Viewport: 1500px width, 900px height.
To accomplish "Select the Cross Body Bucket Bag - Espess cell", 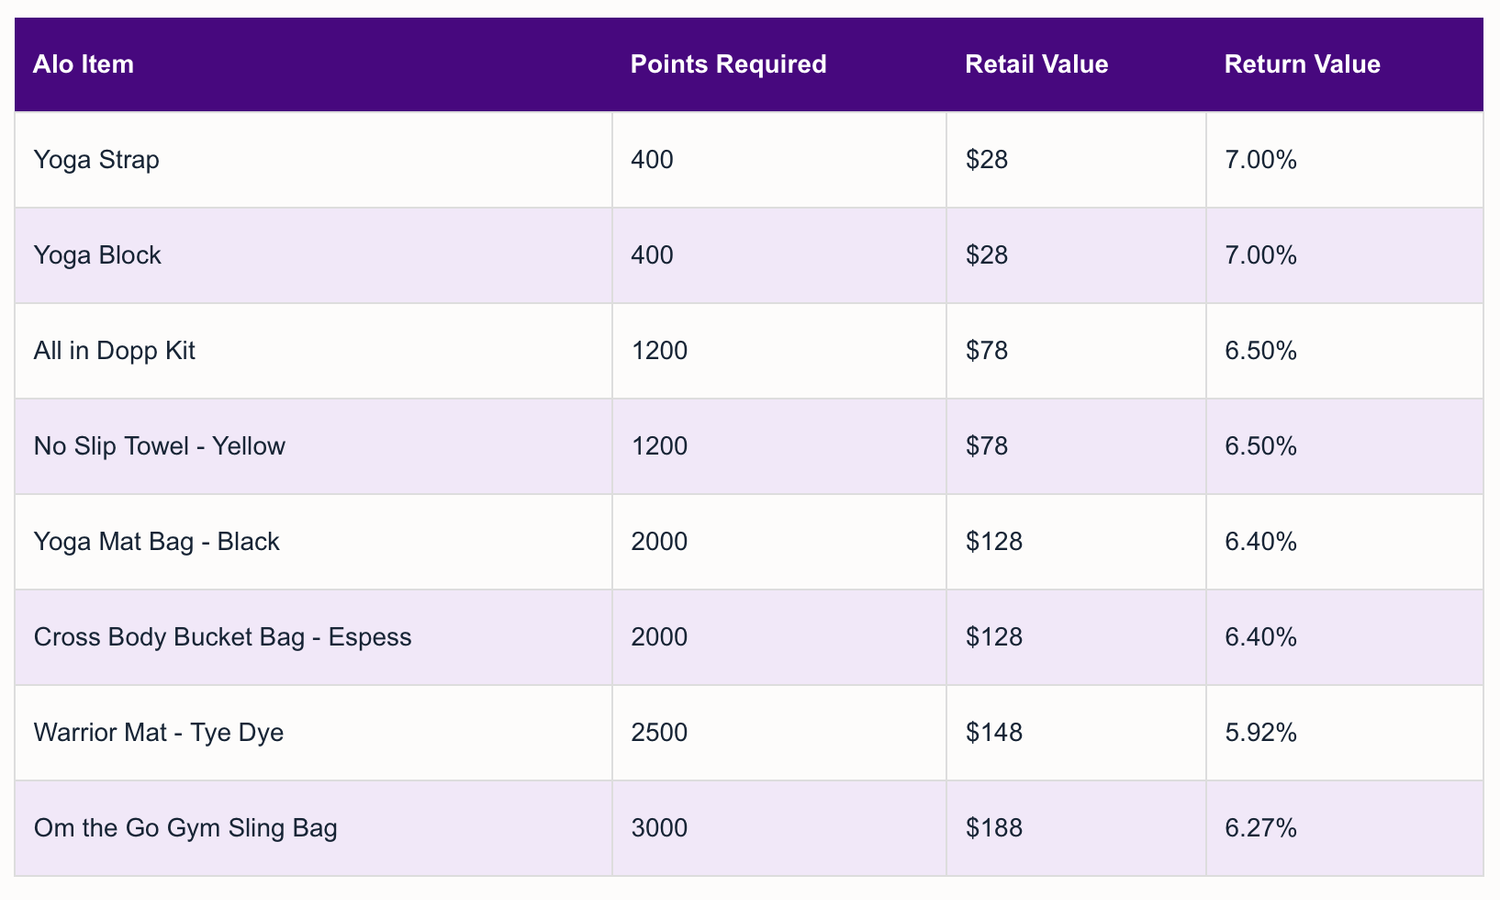I will pyautogui.click(x=223, y=637).
